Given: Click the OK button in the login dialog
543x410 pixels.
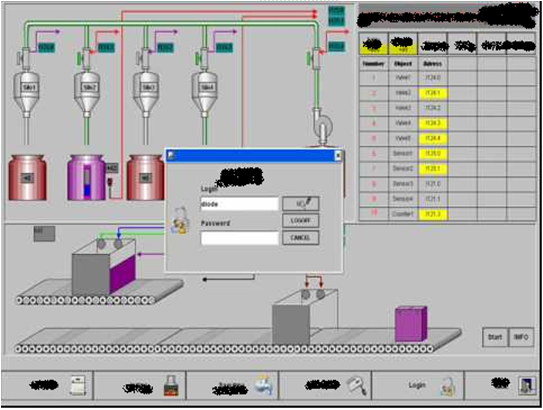Looking at the screenshot, I should tap(301, 204).
